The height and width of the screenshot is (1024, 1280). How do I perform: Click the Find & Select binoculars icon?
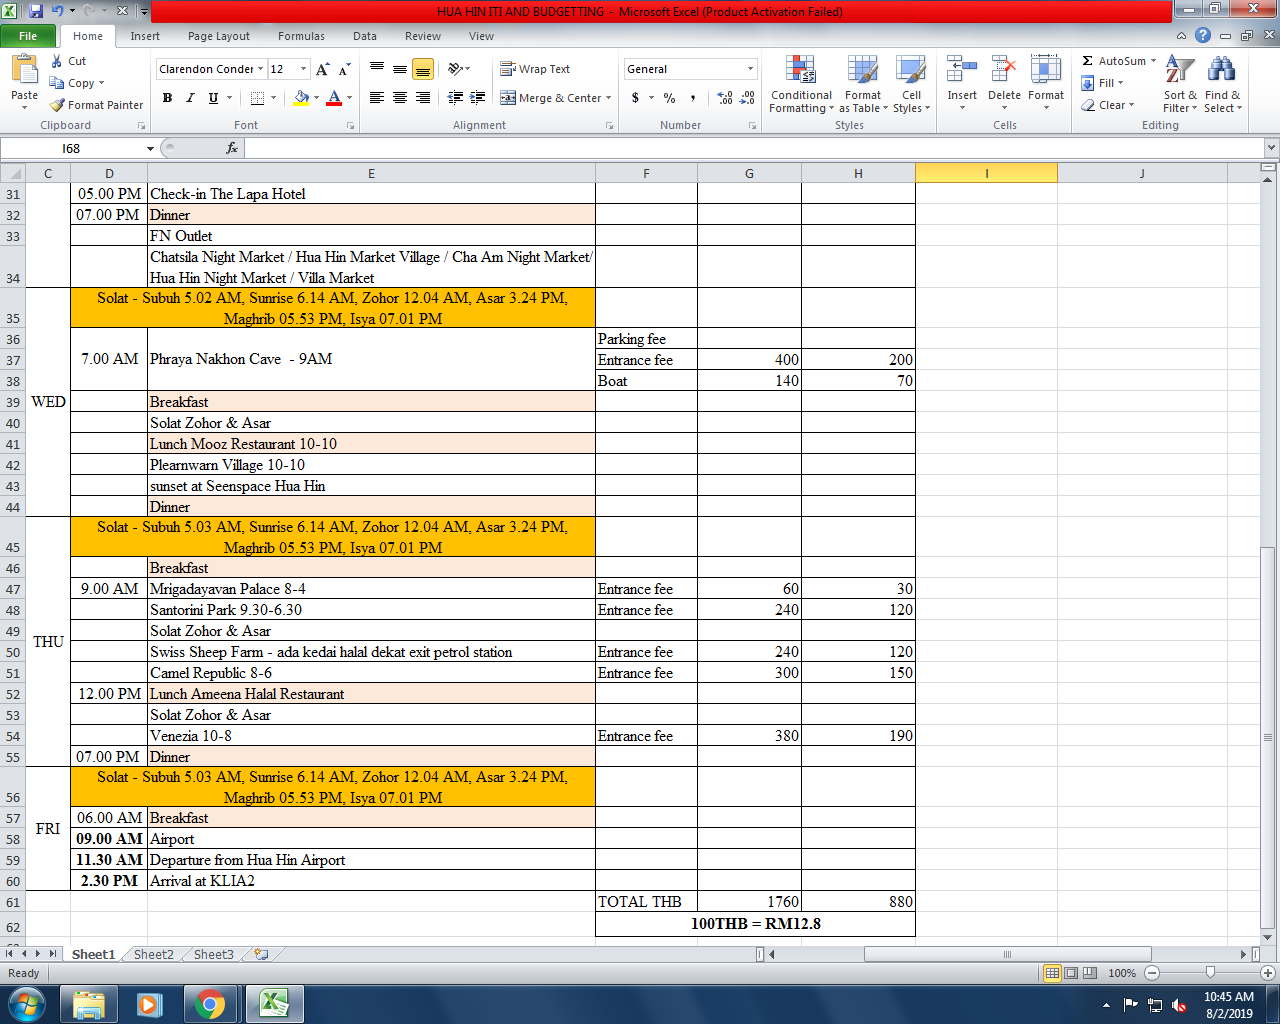[1221, 72]
